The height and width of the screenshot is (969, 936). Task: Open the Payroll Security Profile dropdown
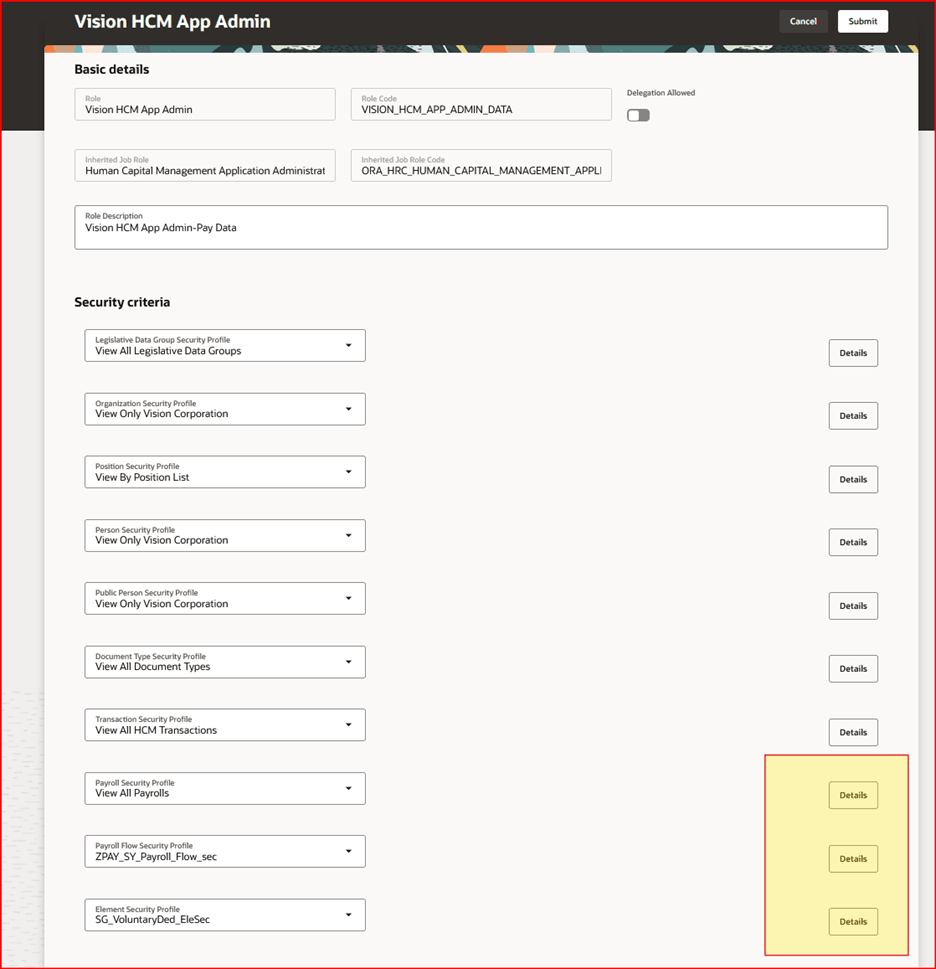(x=225, y=789)
